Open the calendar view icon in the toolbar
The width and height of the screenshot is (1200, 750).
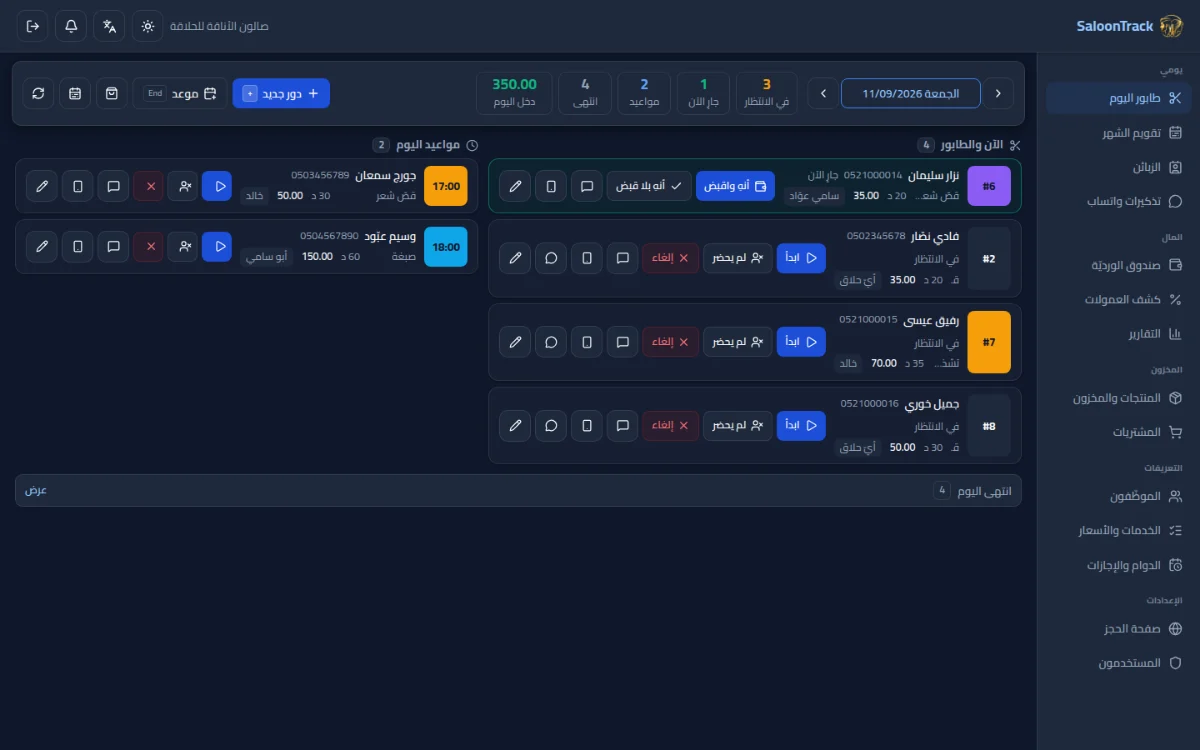(75, 93)
